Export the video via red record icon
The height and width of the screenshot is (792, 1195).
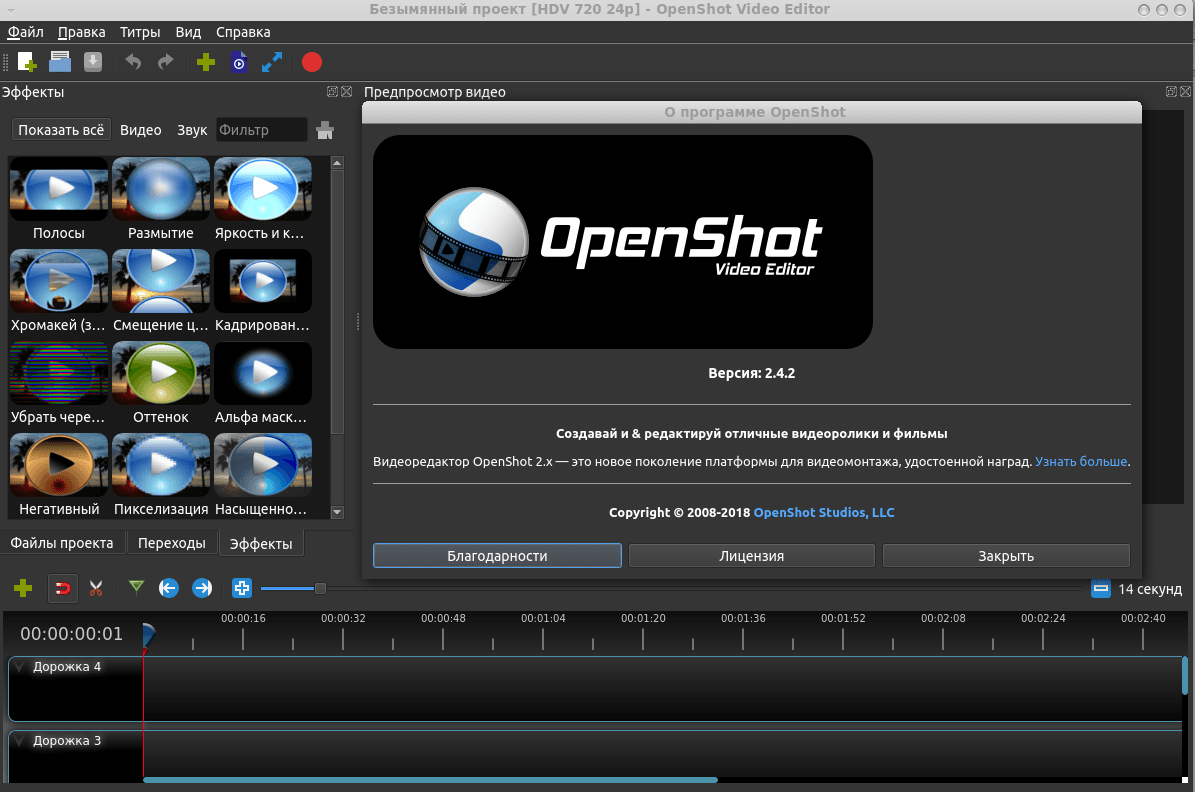311,62
